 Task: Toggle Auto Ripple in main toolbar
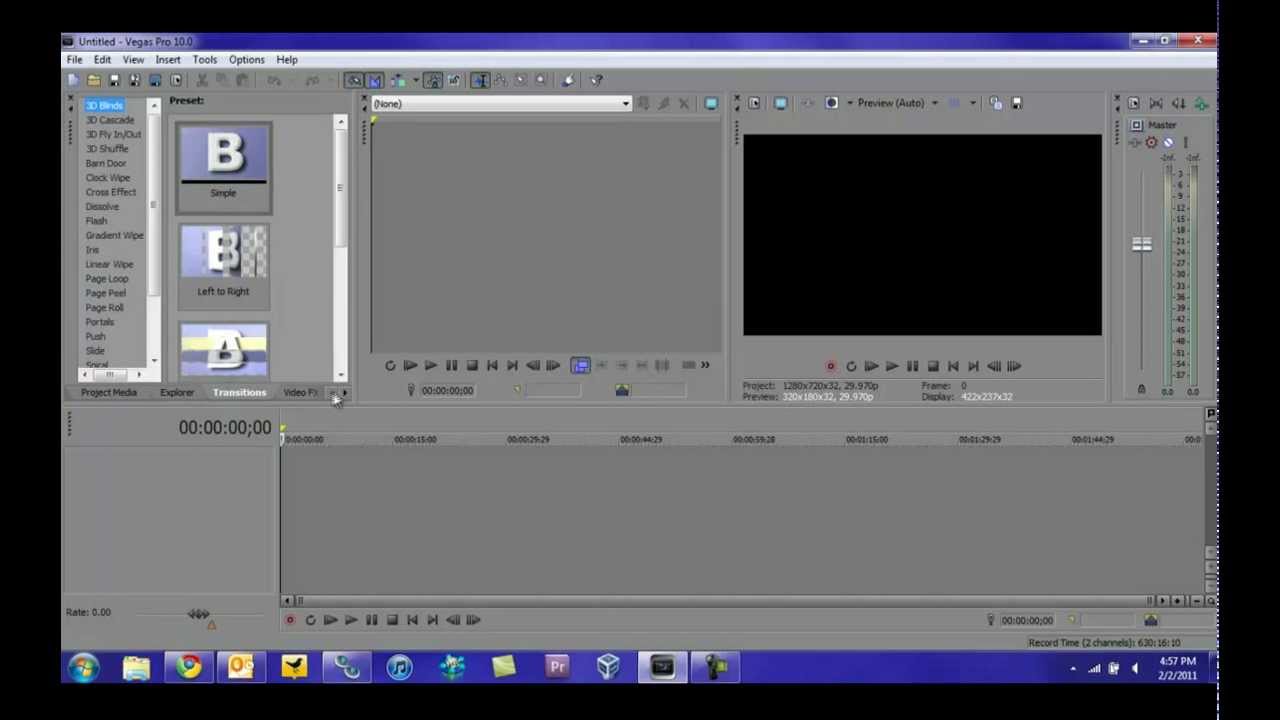[x=398, y=80]
